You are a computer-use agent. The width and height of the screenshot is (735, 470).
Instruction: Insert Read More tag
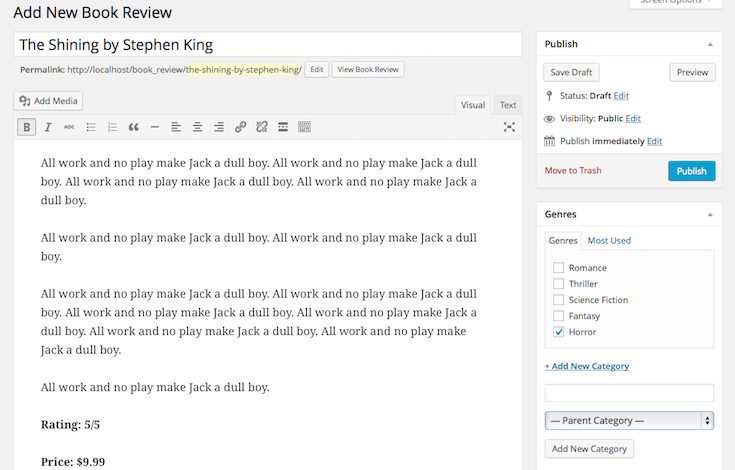(283, 127)
